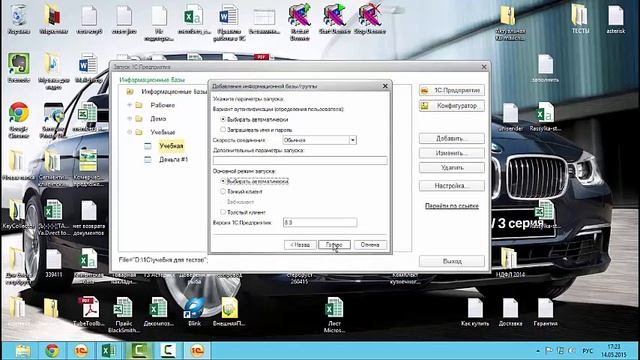Open the Blink desktop shortcut

[194, 312]
